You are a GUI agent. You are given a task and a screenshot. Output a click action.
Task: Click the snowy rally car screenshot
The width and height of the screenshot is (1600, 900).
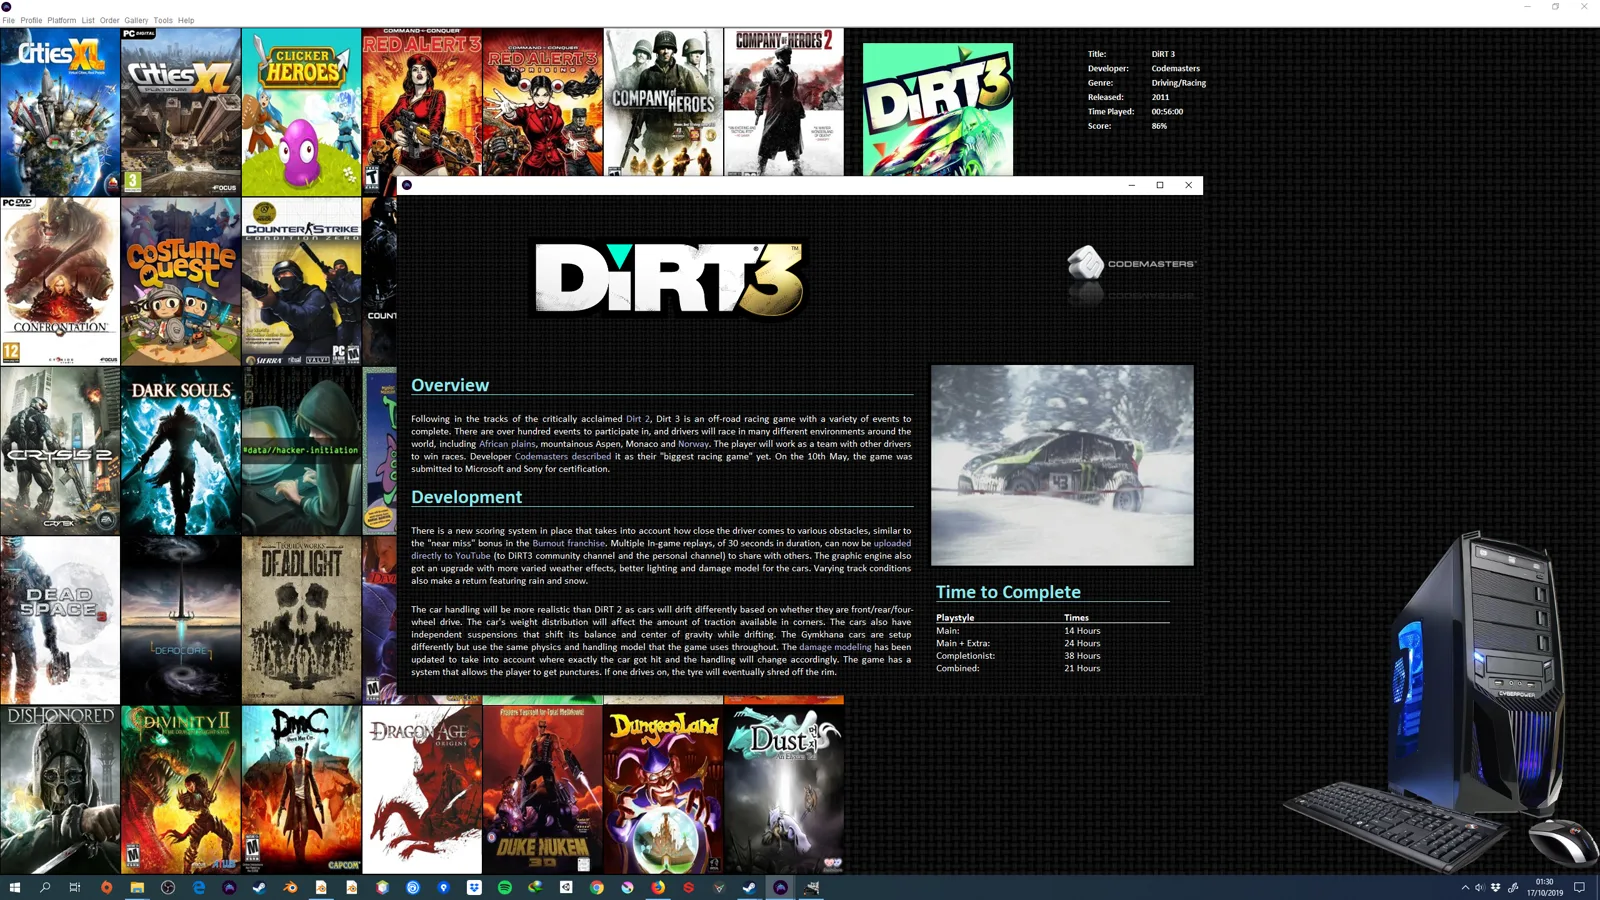coord(1062,465)
